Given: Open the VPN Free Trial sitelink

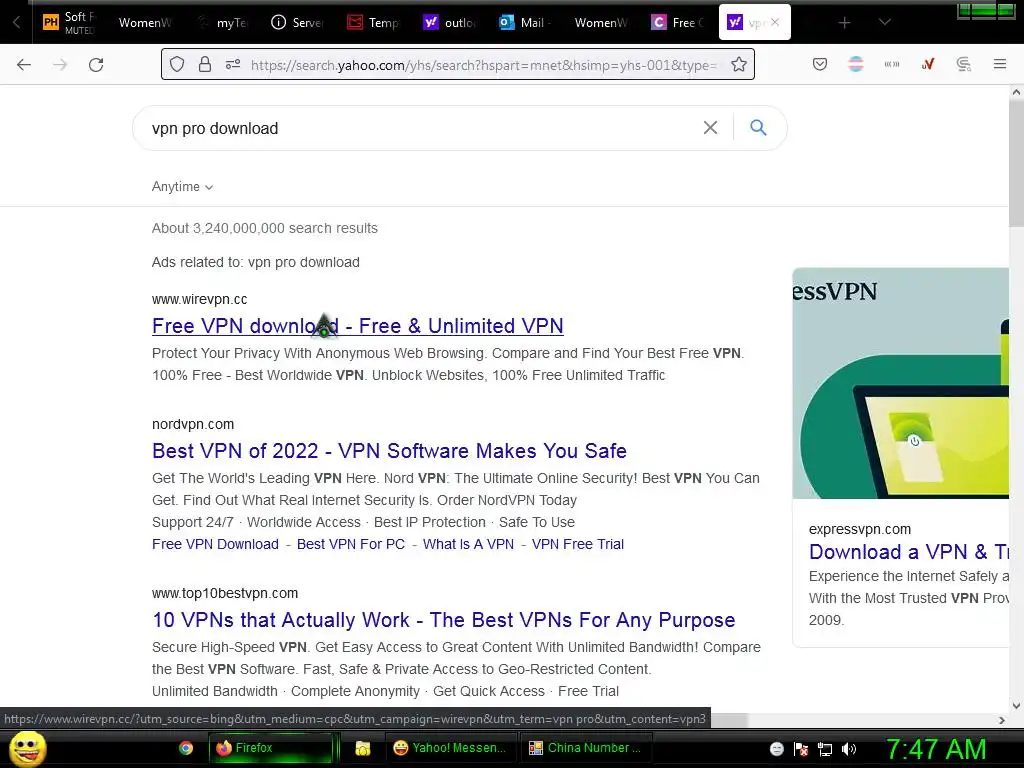Looking at the screenshot, I should point(577,544).
